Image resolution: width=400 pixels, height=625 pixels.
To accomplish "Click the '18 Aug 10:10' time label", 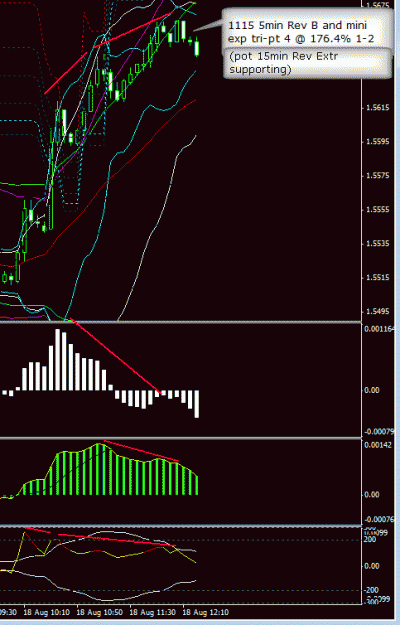I will (46, 612).
